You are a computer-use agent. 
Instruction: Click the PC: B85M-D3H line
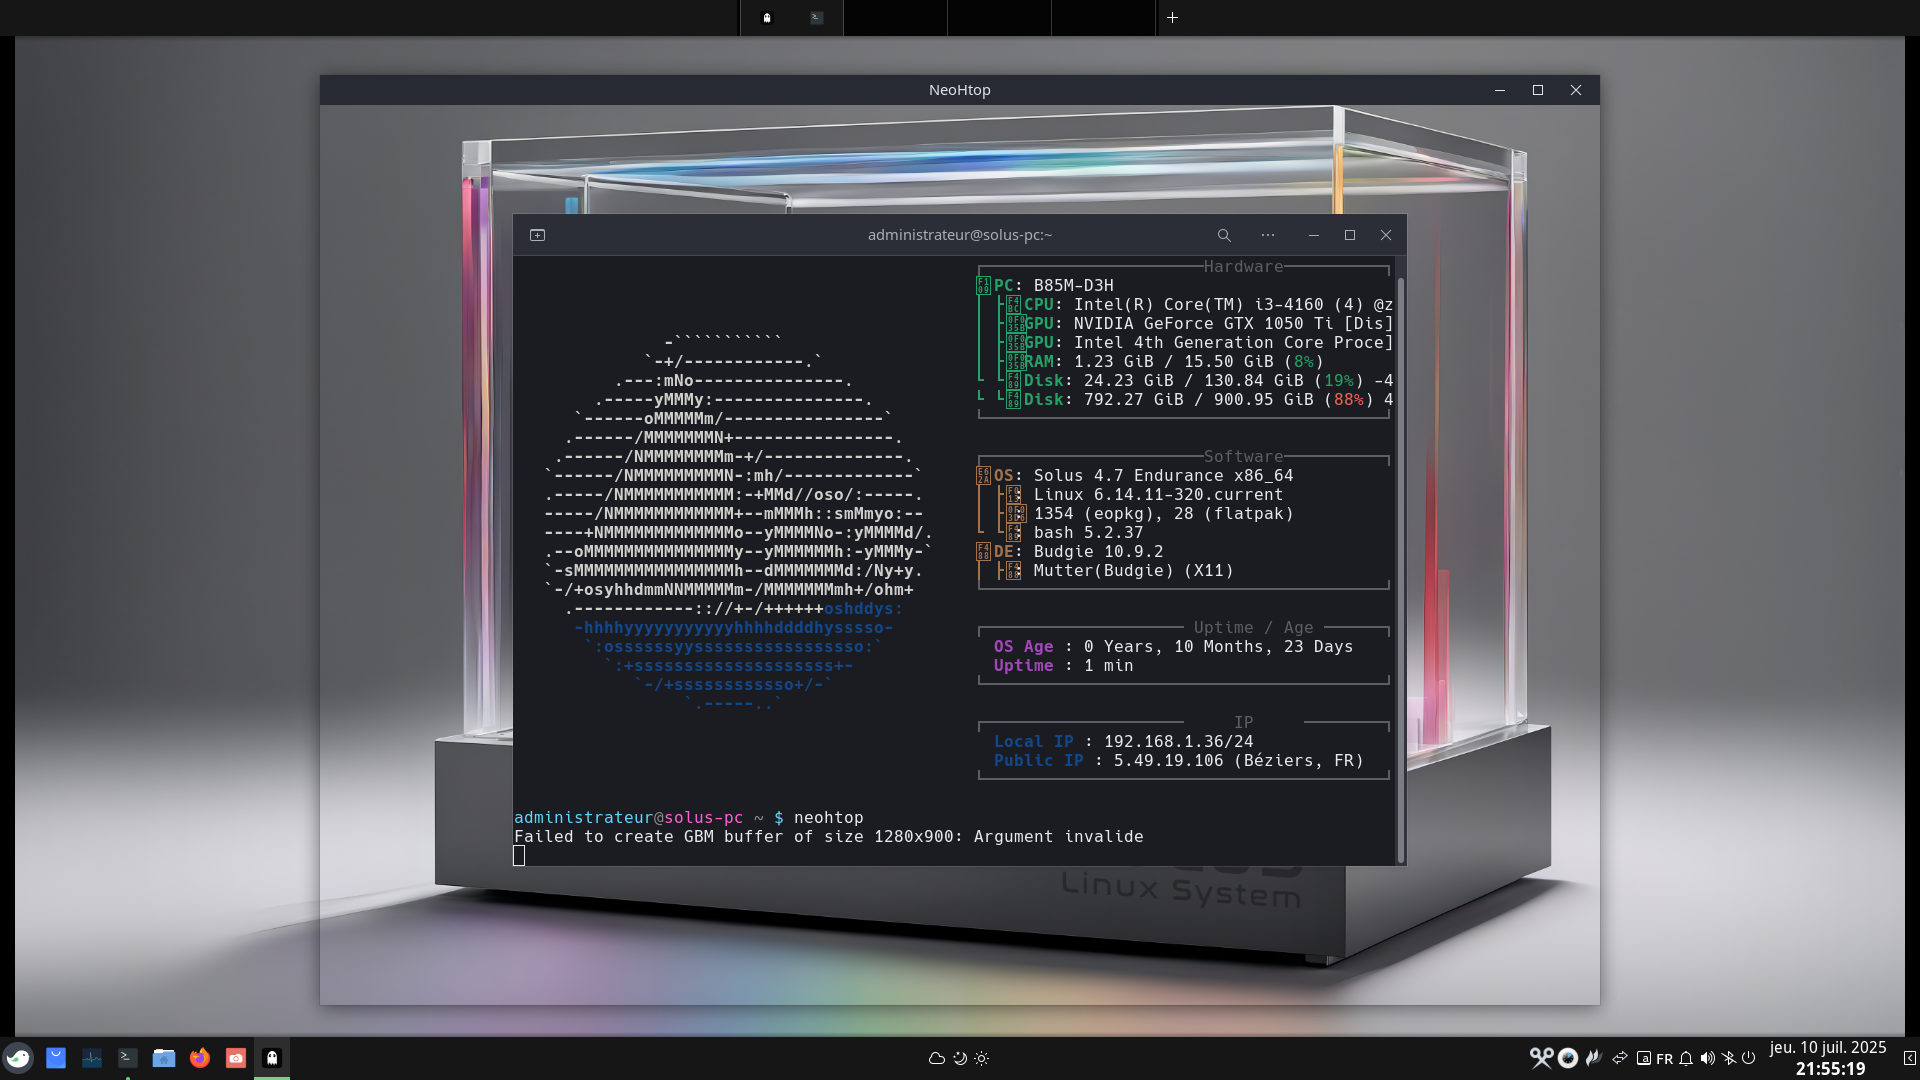click(1045, 286)
